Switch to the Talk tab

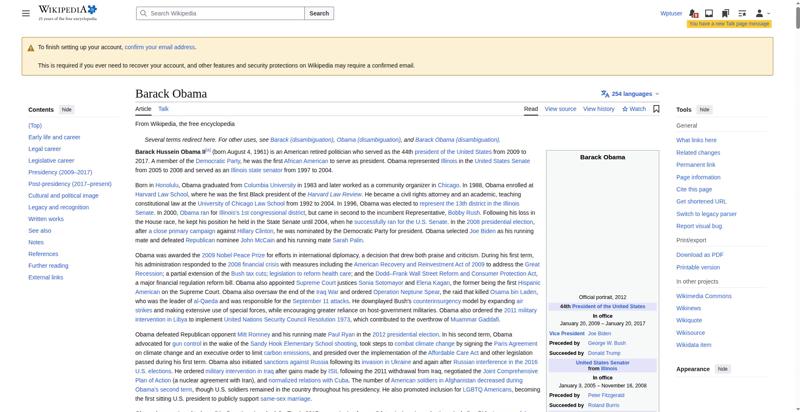coord(163,109)
